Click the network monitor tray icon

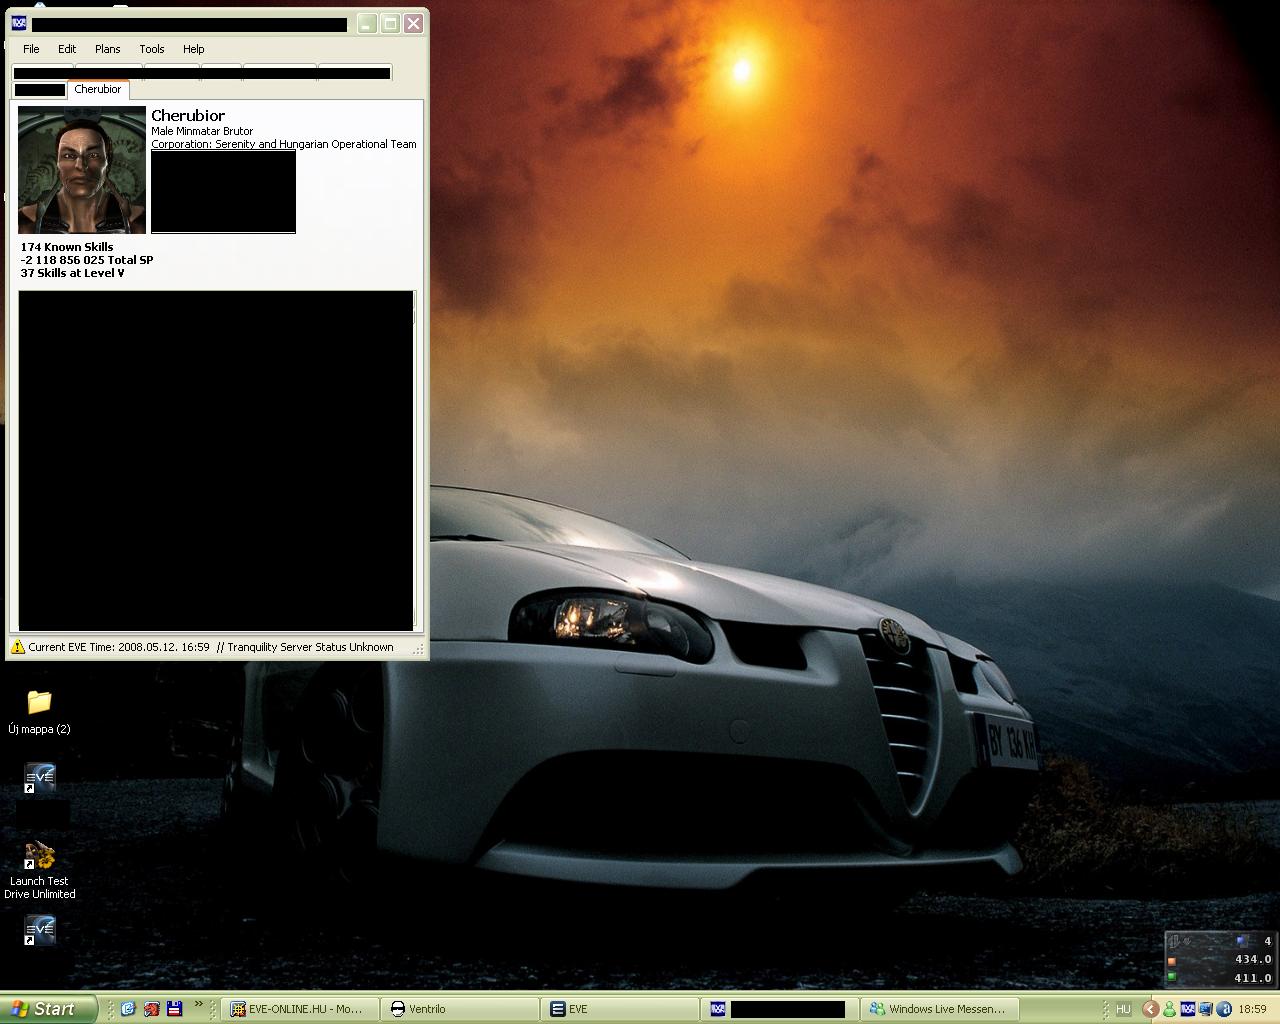pos(1207,1009)
